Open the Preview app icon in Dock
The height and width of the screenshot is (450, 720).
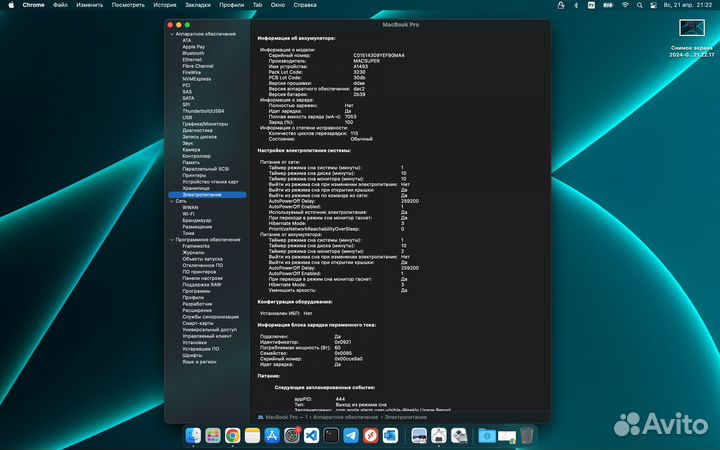tap(419, 435)
